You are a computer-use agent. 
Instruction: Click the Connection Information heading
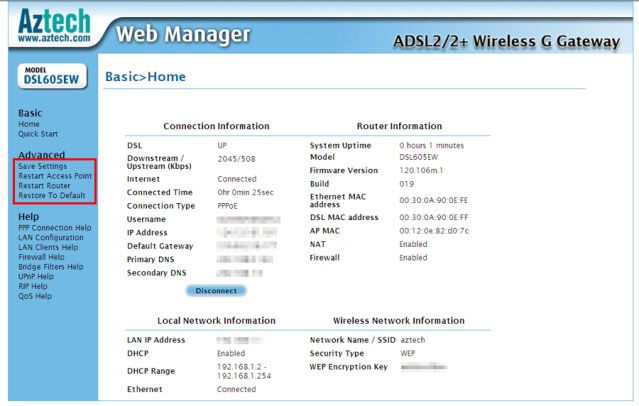(216, 126)
